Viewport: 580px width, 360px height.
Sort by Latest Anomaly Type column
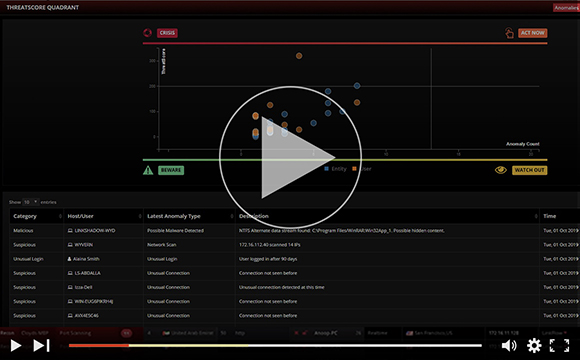point(189,216)
